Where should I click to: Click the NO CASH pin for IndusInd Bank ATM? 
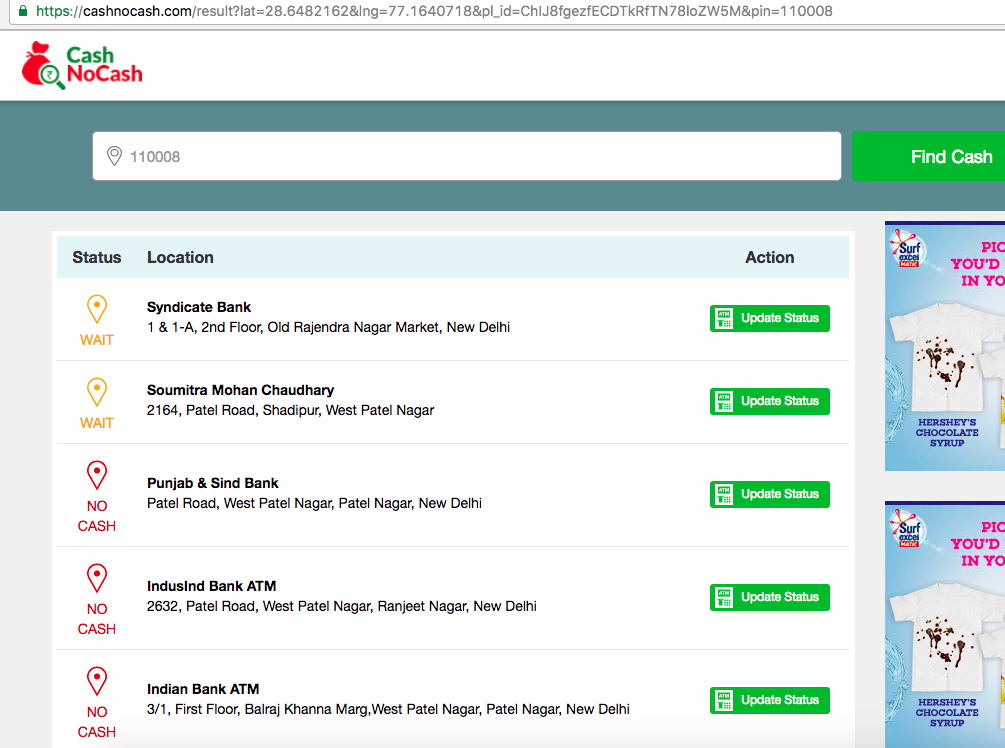click(97, 578)
